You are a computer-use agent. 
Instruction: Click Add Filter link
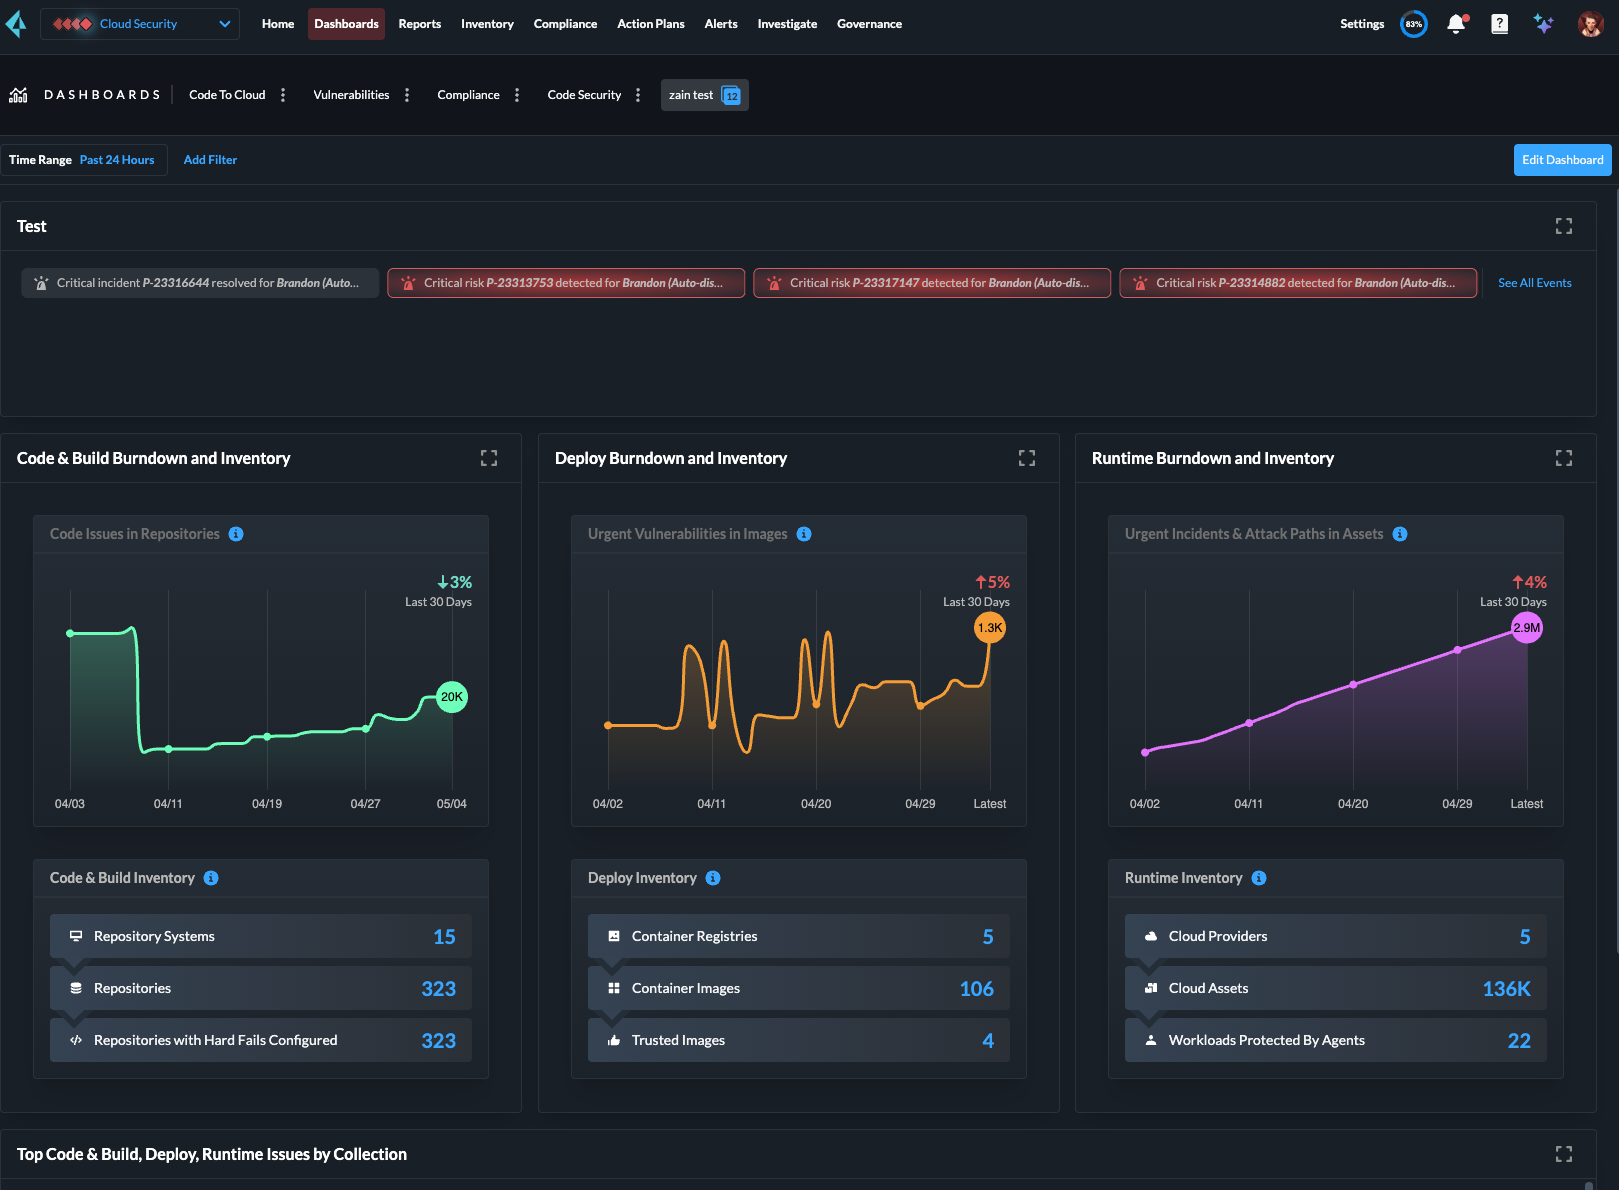pos(210,160)
